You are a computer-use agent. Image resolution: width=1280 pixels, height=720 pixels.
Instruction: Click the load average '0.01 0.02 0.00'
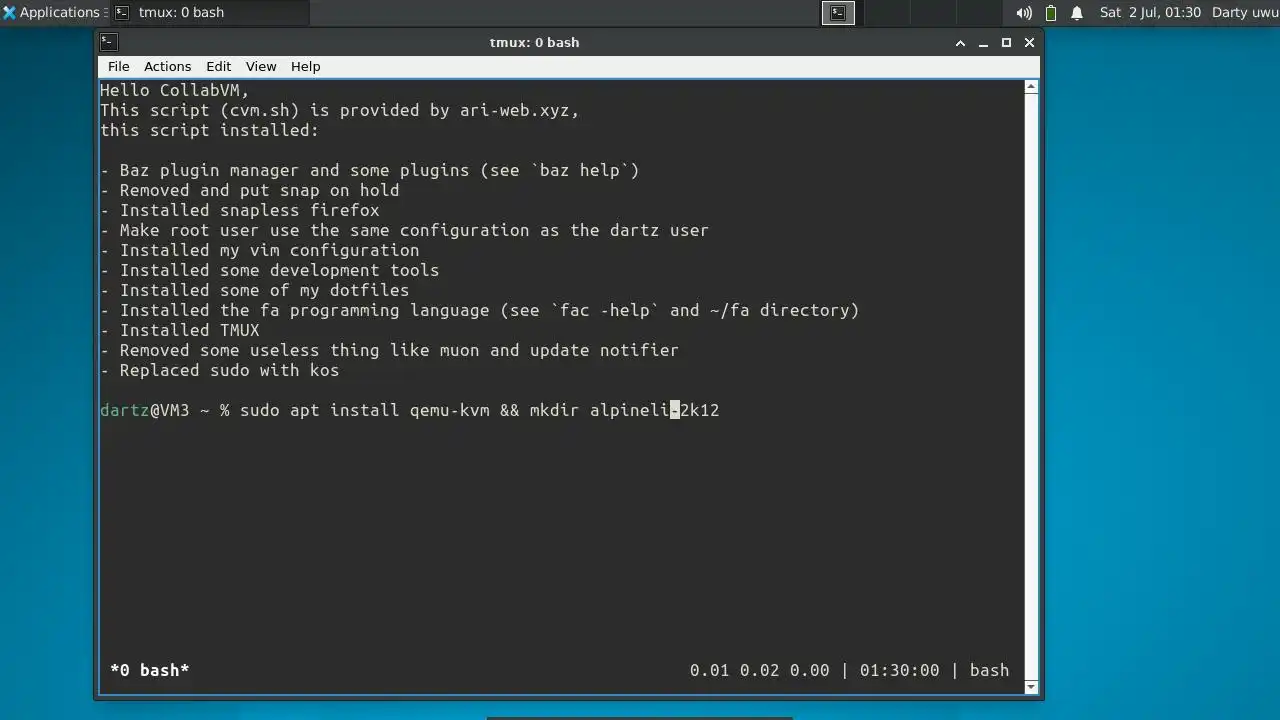pyautogui.click(x=759, y=670)
